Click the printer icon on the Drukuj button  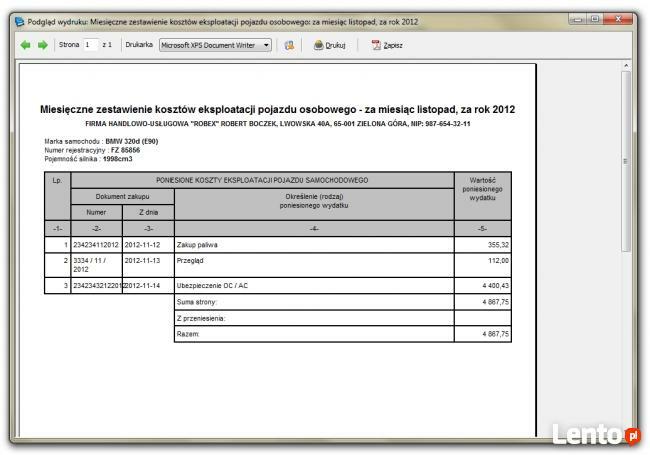(318, 45)
